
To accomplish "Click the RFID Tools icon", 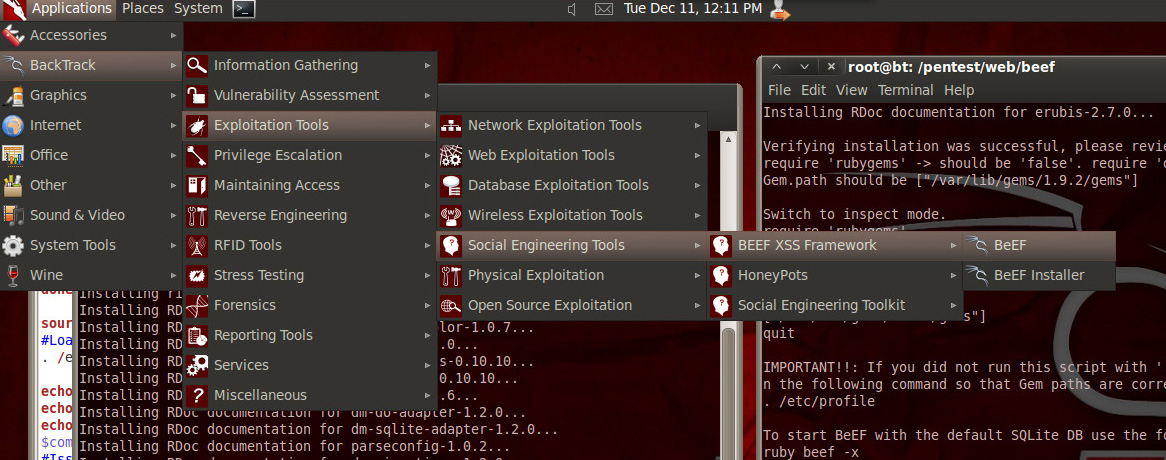I will (x=197, y=246).
